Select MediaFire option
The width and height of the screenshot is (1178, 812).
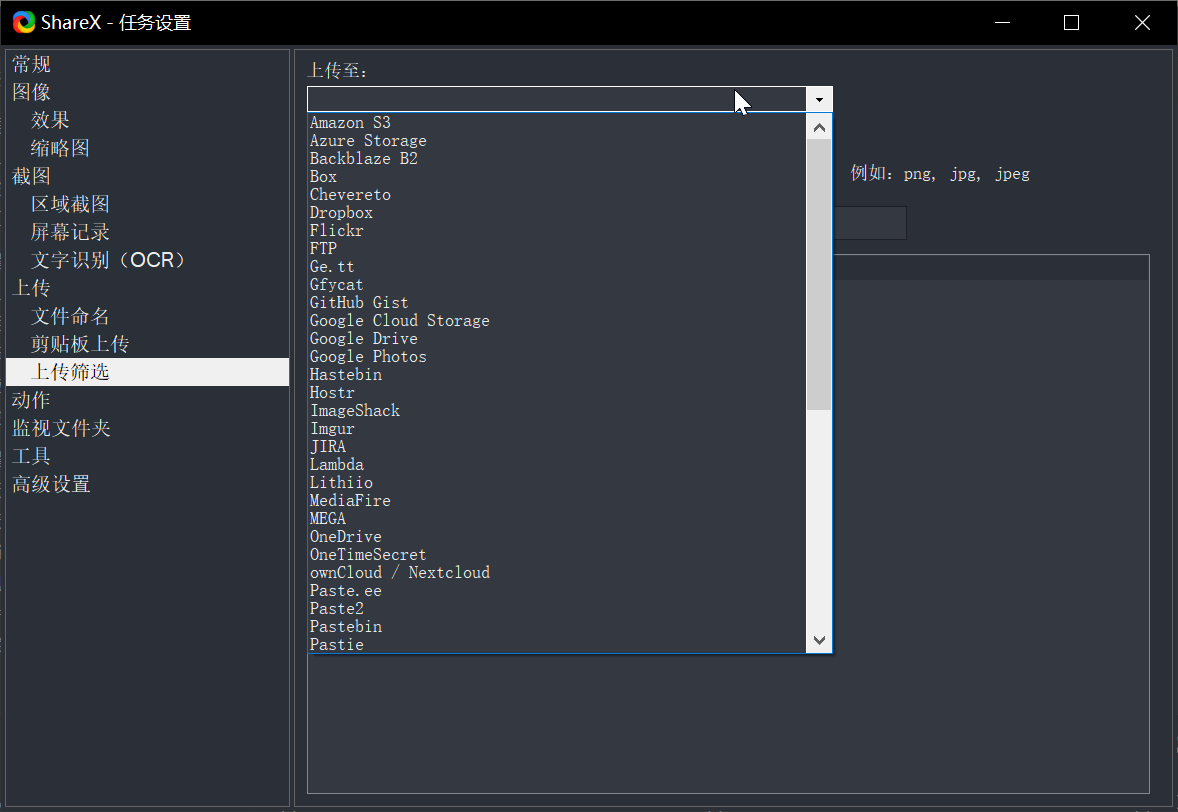pos(557,501)
